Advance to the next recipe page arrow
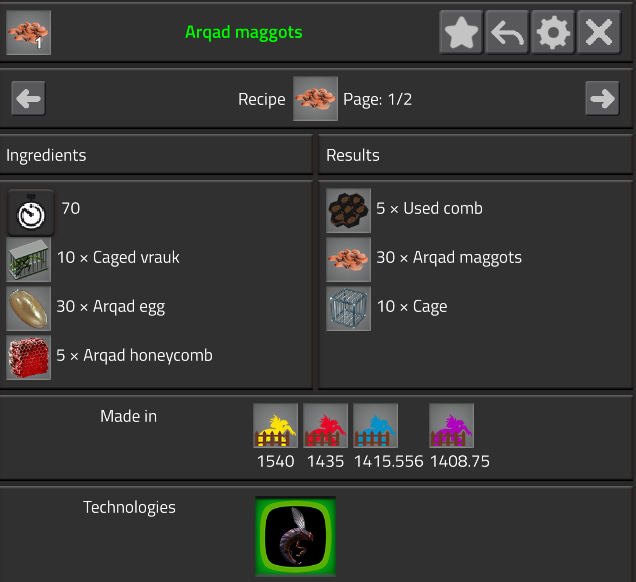 (602, 99)
